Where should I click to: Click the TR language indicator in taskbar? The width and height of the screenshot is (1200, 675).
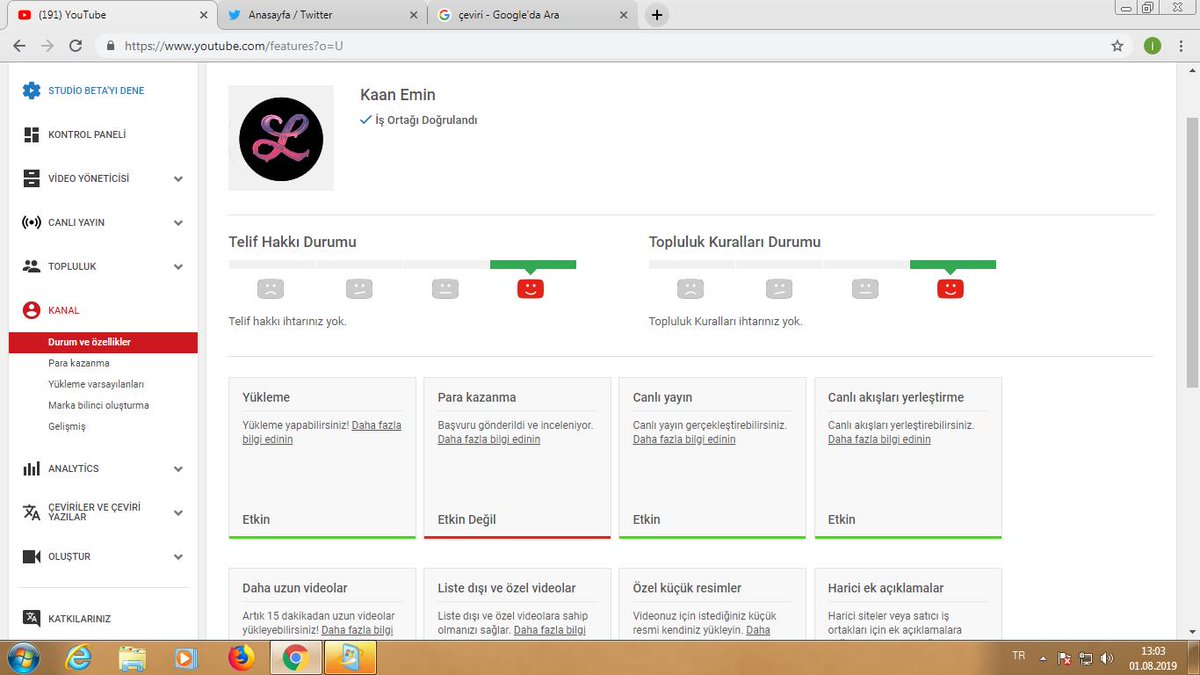[x=1018, y=656]
